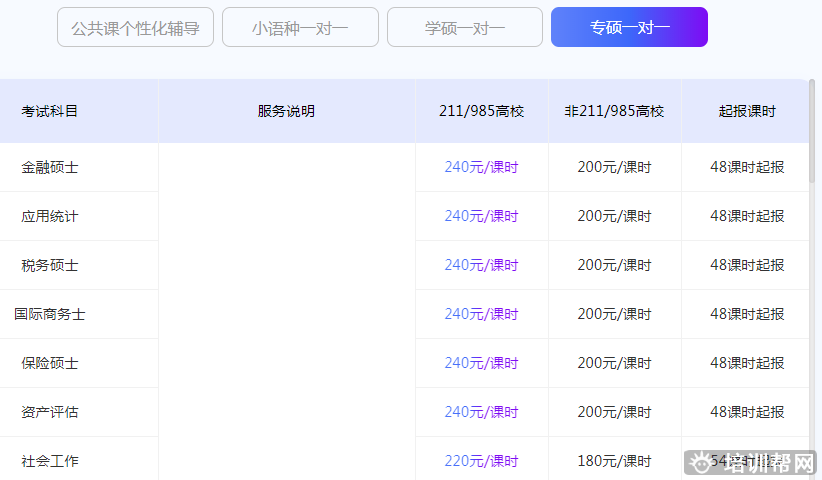Click the 211/985高校 column header
Viewport: 822px width, 480px height.
click(x=481, y=111)
